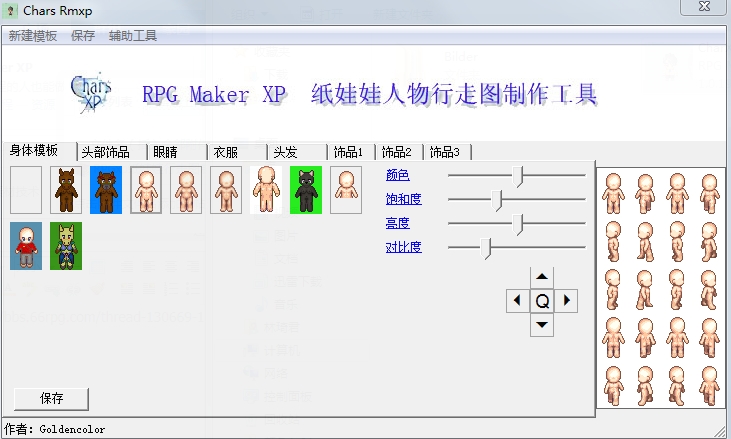Select the half-body bust template

click(346, 190)
